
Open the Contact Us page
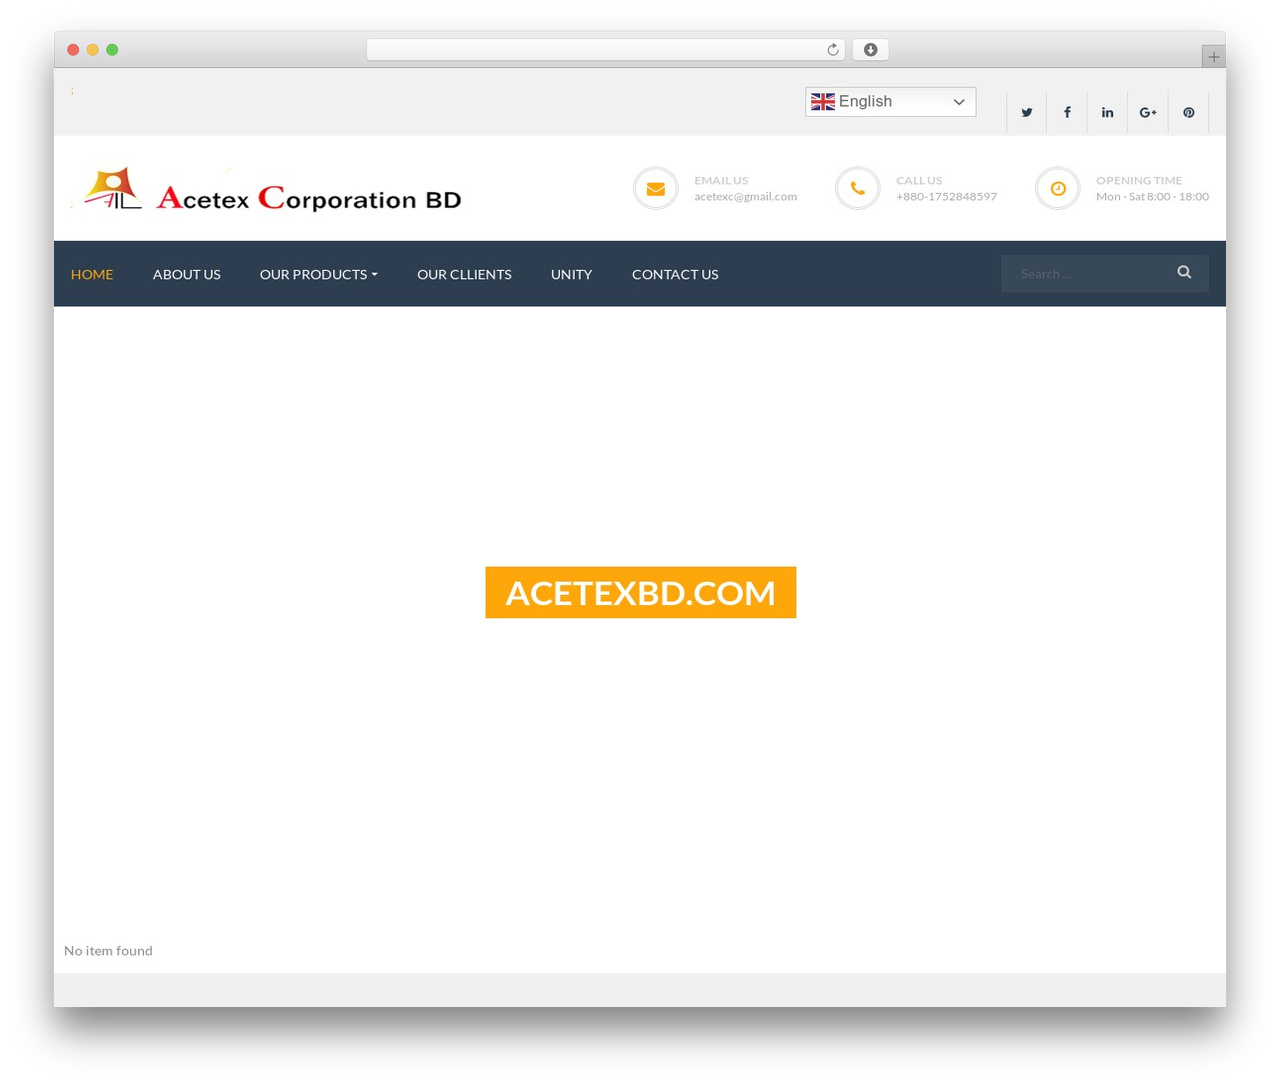coord(675,274)
